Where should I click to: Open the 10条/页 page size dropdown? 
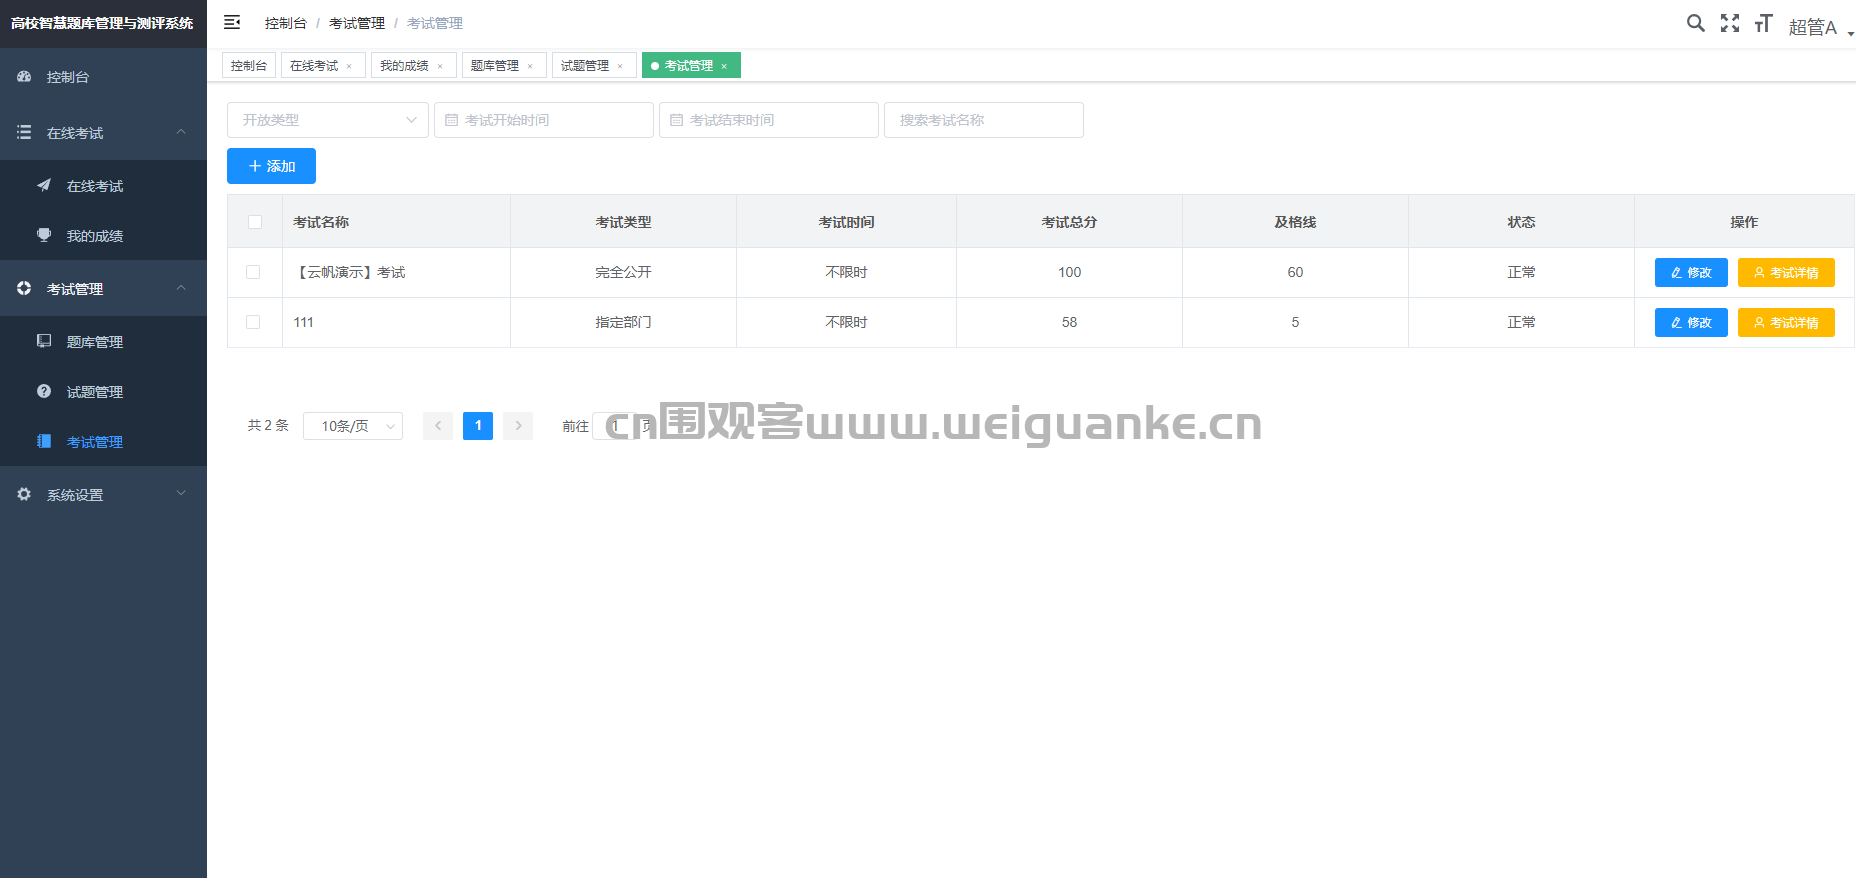353,426
